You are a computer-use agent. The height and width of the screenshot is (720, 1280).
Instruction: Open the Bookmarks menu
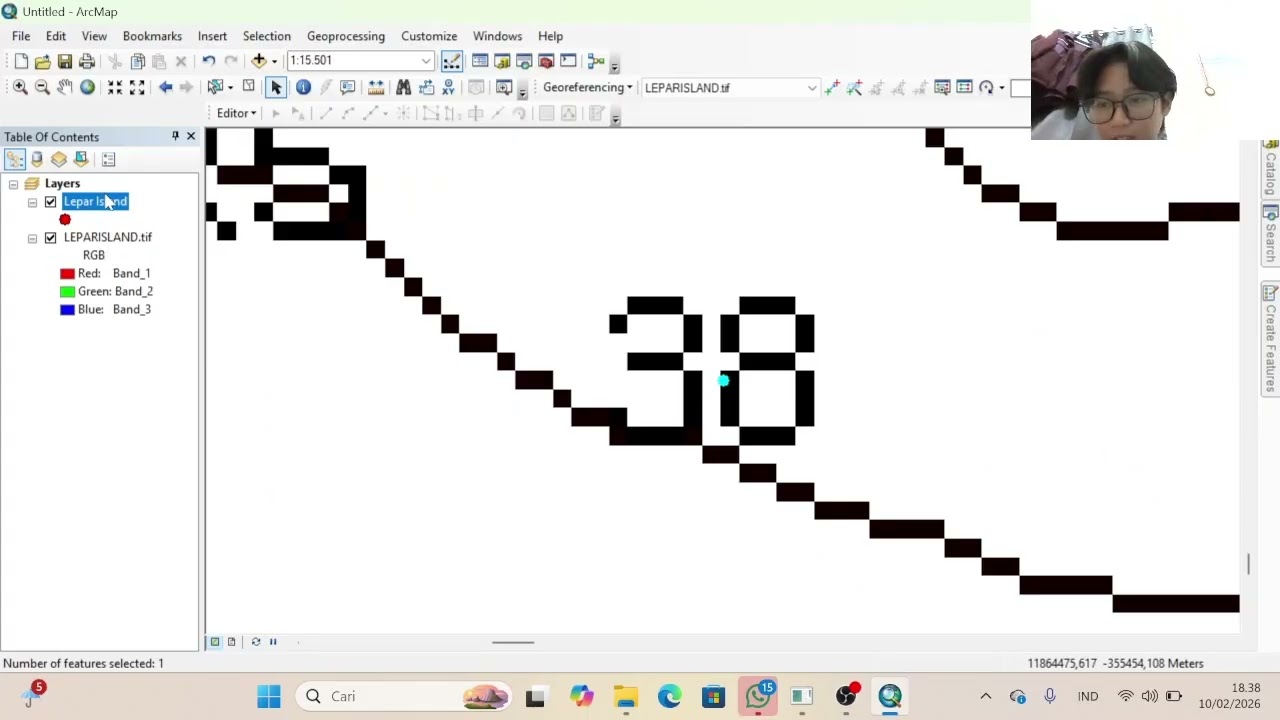click(152, 36)
